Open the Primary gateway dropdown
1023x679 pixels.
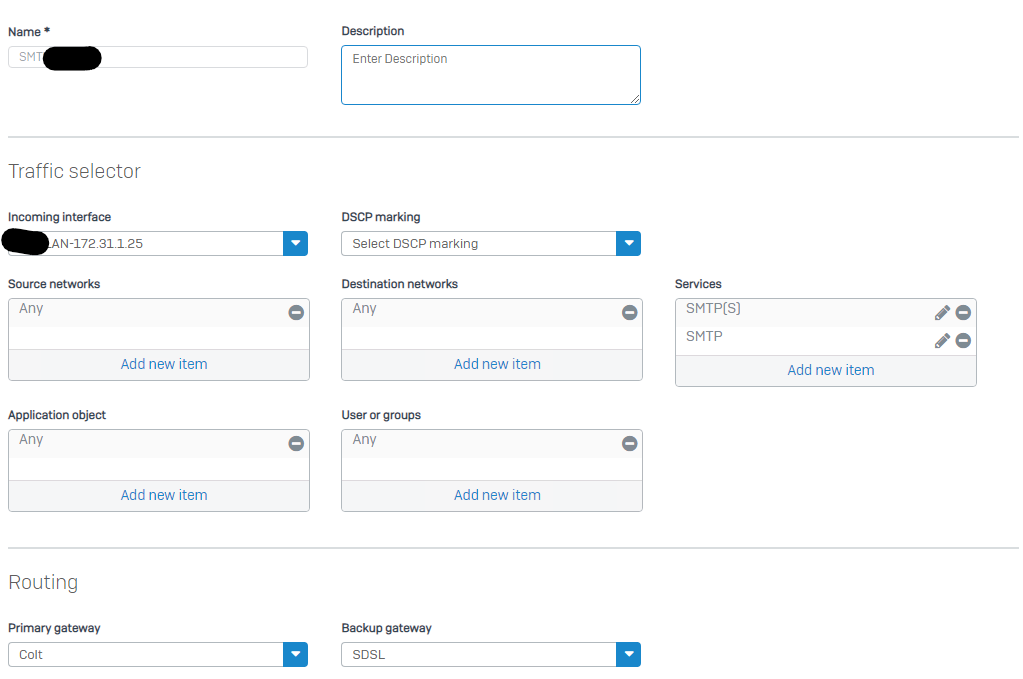coord(296,654)
